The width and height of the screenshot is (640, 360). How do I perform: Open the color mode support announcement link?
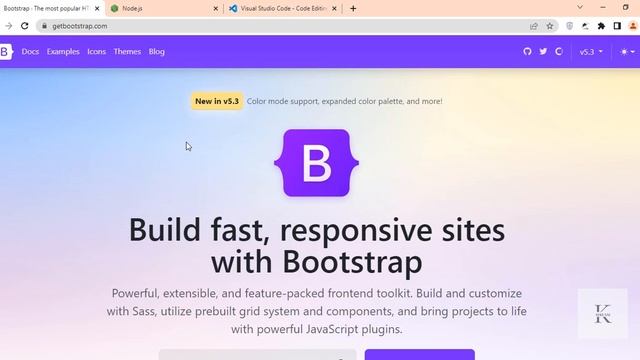(x=344, y=101)
